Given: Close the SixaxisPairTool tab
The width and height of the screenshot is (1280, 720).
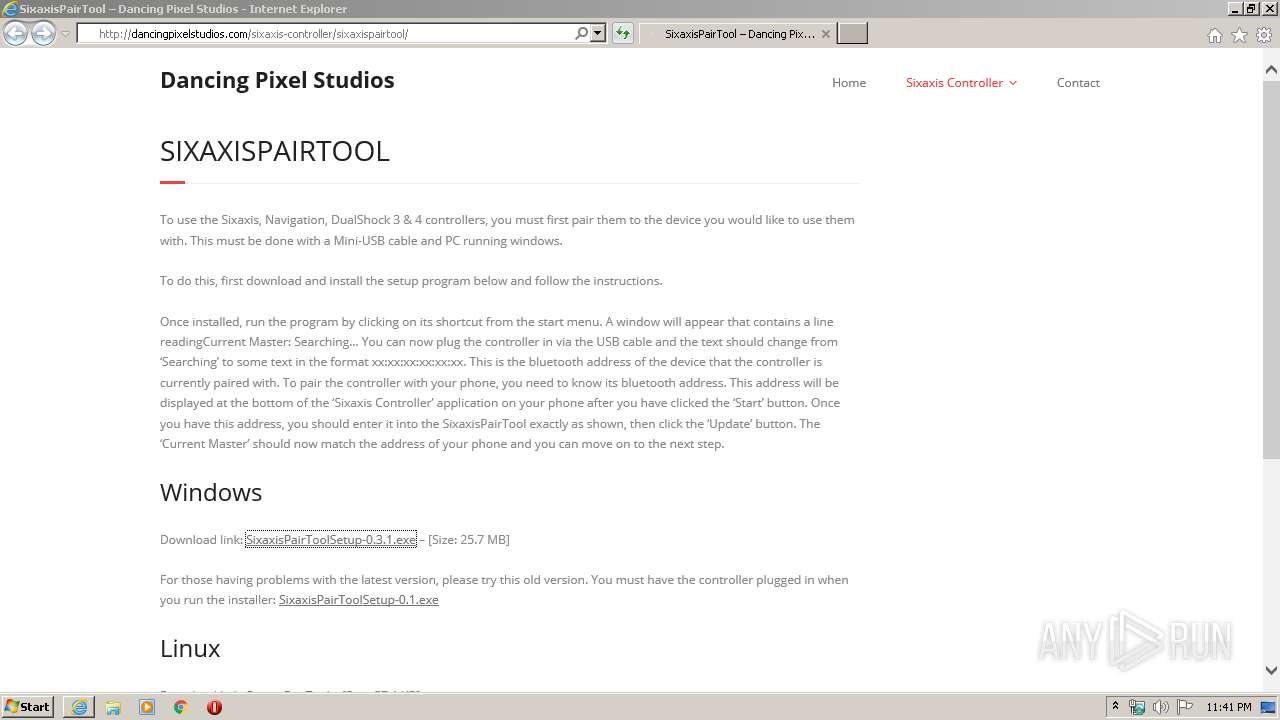Looking at the screenshot, I should [825, 34].
